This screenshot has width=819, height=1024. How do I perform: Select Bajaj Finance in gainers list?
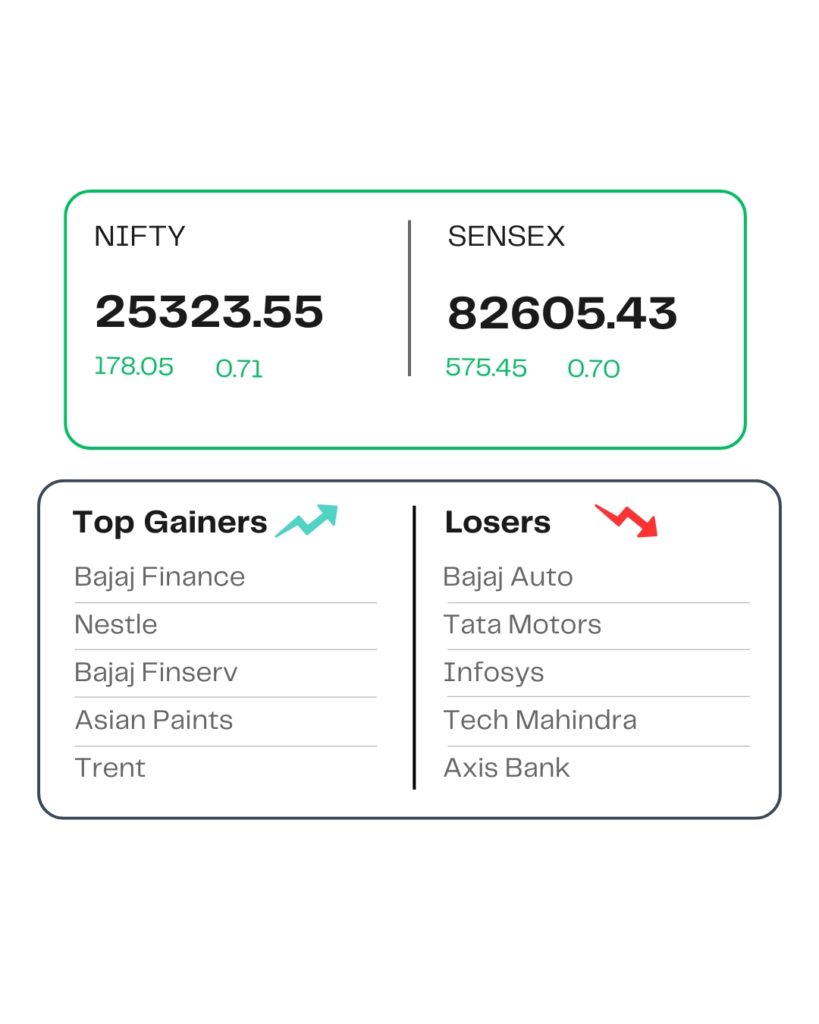(159, 577)
